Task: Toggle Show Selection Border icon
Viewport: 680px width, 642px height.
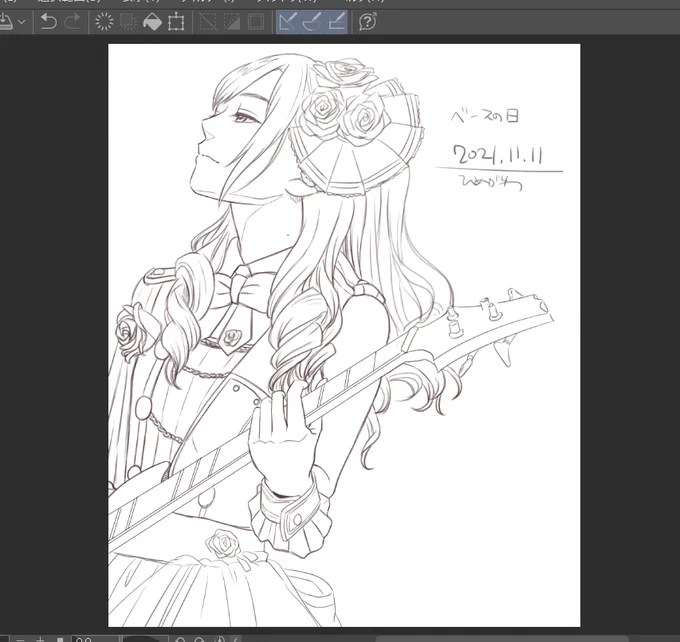Action: point(255,22)
